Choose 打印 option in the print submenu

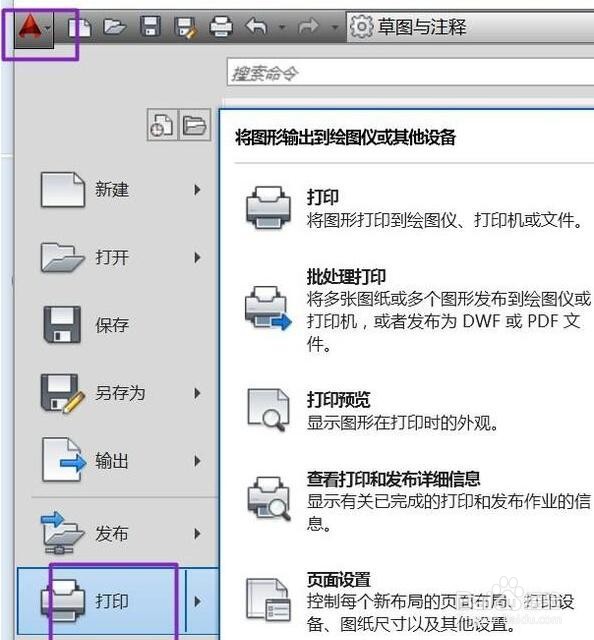point(414,209)
